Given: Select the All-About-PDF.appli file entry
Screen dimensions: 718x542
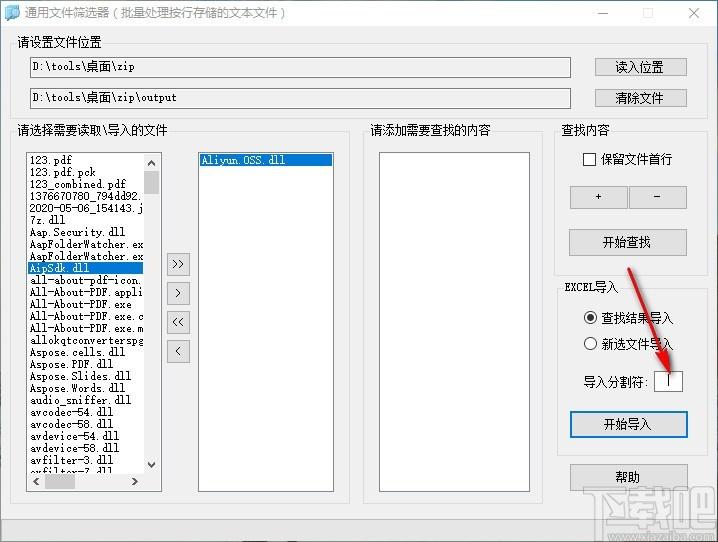Looking at the screenshot, I should (86, 292).
